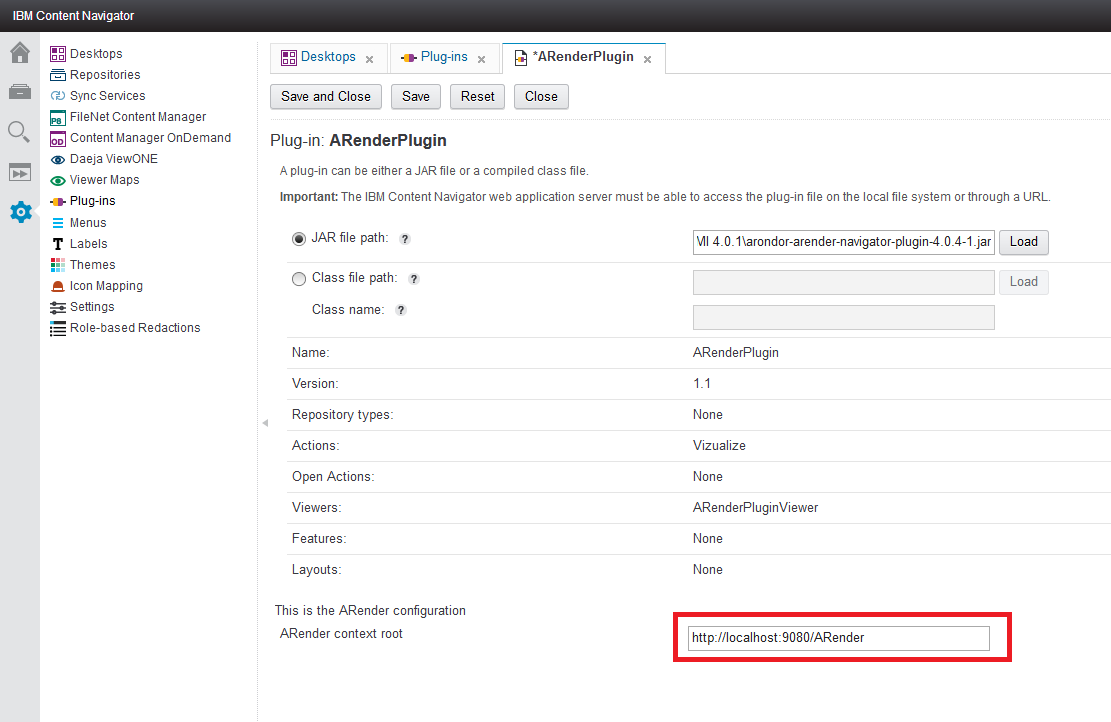This screenshot has height=722, width=1111.
Task: Click the Content Manager OnDemand OD icon
Action: [x=58, y=138]
